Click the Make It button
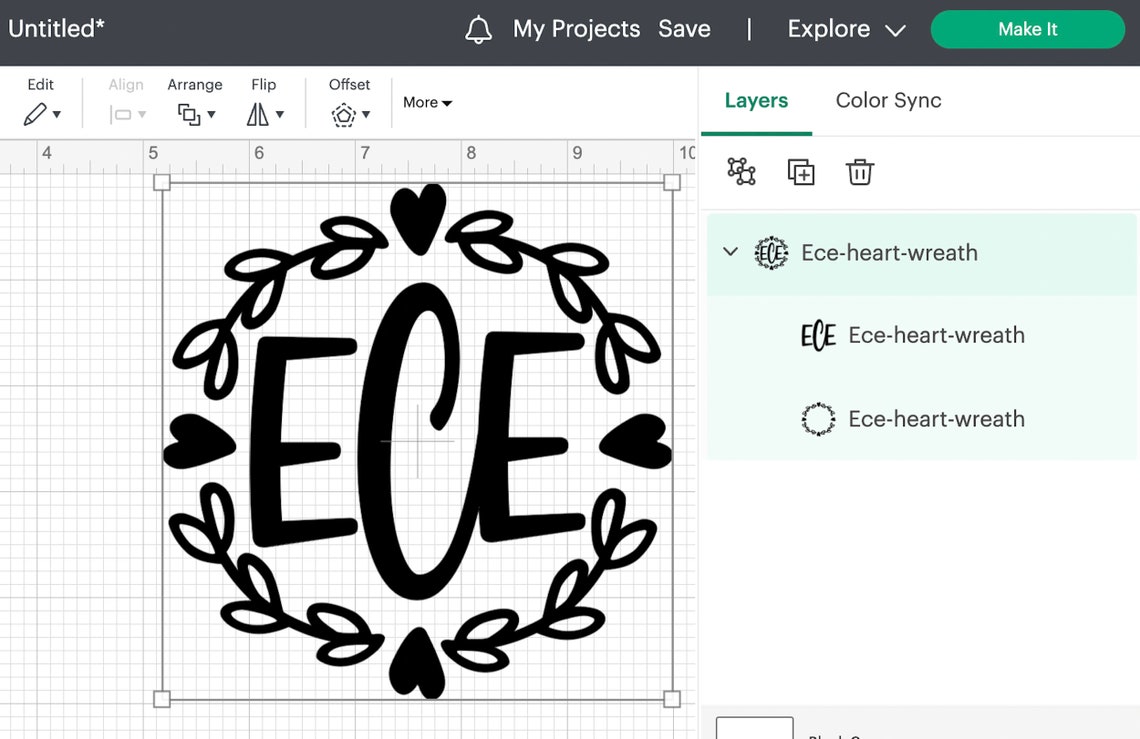Image resolution: width=1140 pixels, height=739 pixels. pos(1027,29)
